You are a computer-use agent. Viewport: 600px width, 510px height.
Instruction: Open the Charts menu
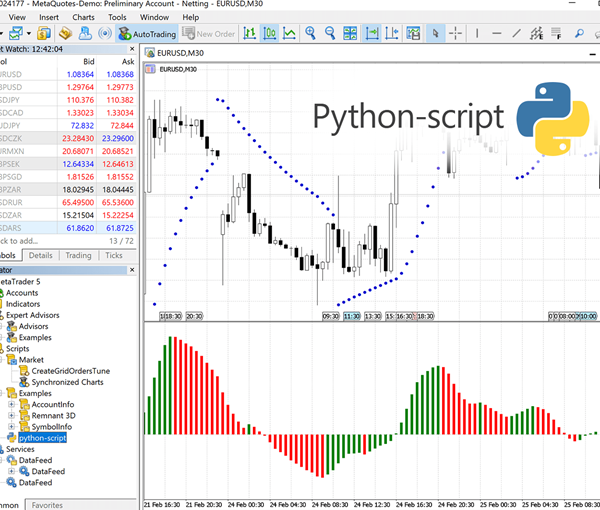[x=84, y=17]
